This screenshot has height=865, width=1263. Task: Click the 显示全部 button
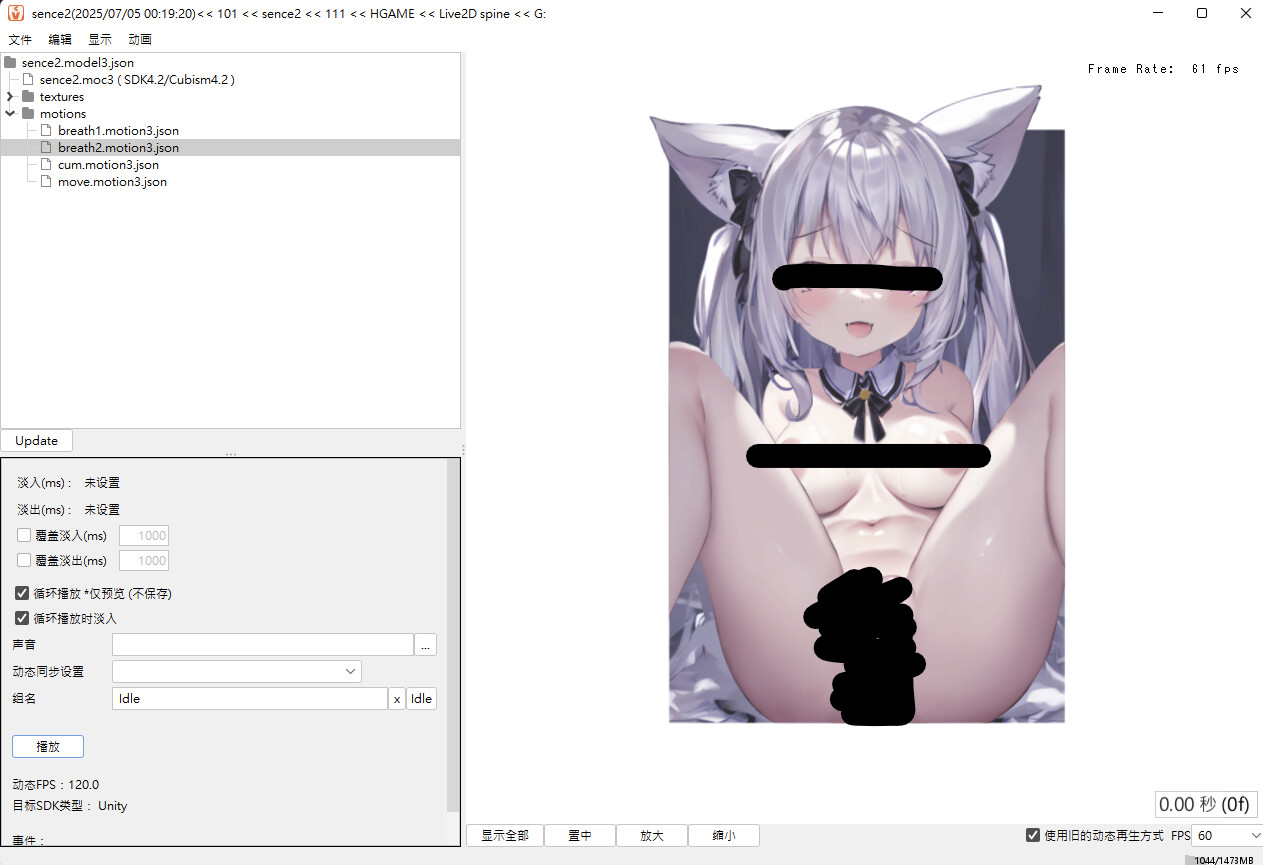(x=505, y=835)
